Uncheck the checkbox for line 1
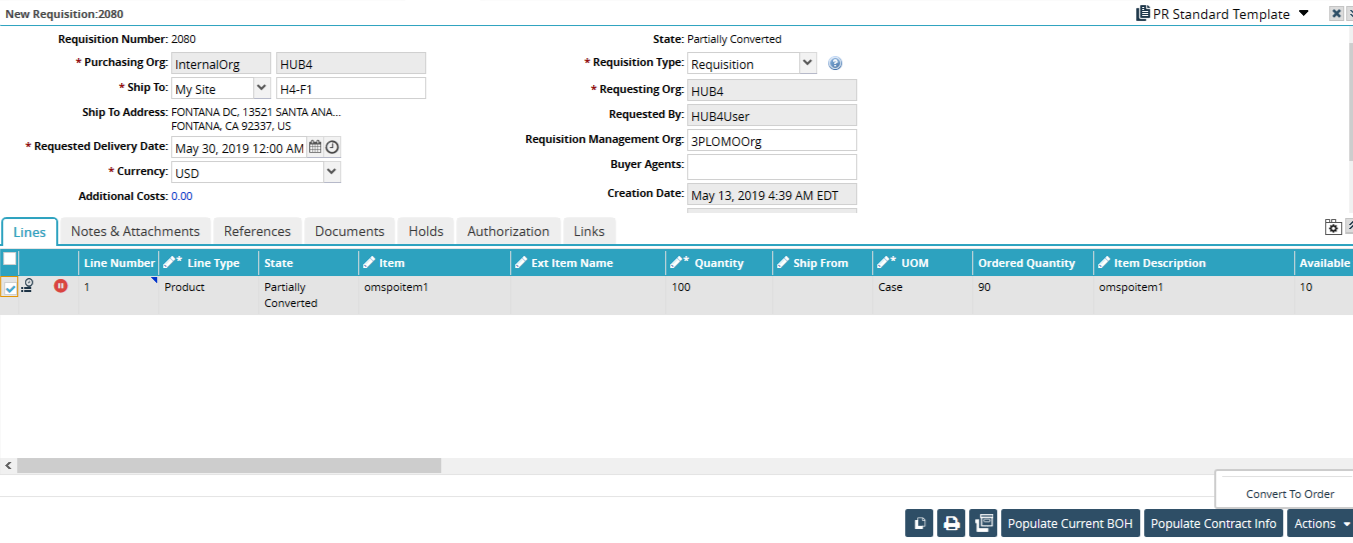 click(x=10, y=288)
